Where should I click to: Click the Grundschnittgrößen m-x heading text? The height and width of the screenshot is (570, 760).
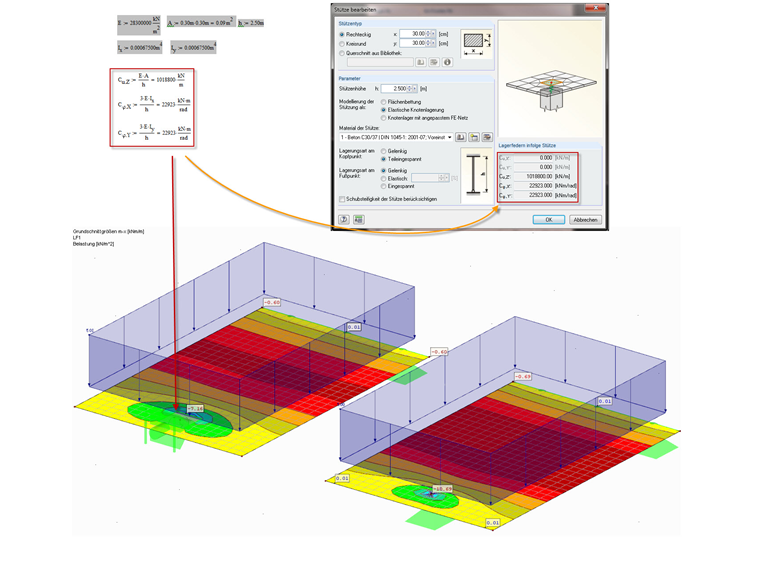tap(109, 231)
